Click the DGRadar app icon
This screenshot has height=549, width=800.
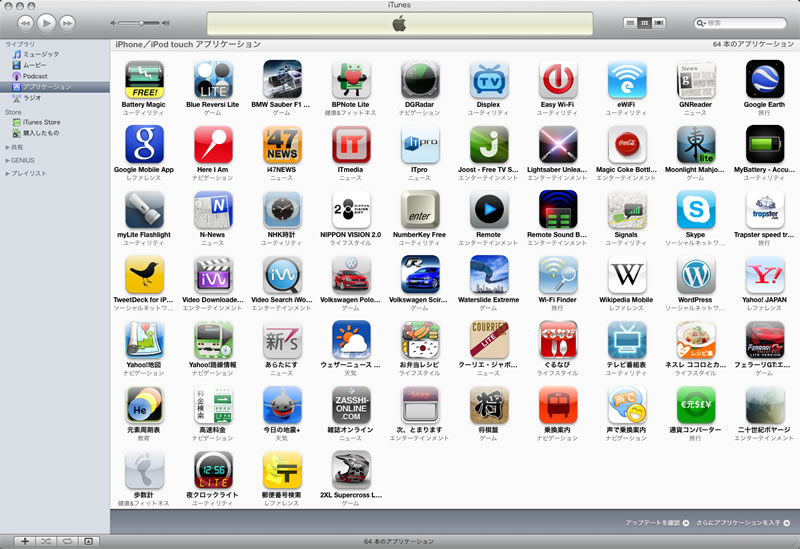(420, 79)
